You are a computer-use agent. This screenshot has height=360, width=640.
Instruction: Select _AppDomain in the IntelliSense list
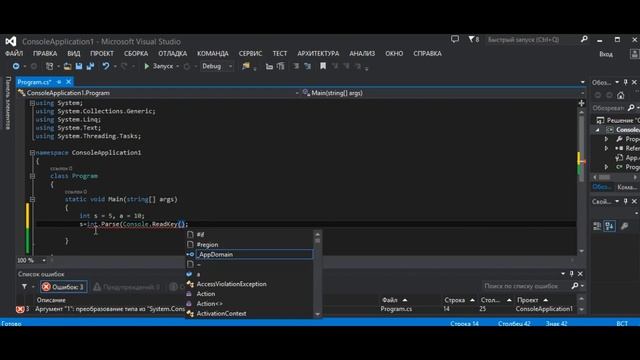tap(249, 254)
